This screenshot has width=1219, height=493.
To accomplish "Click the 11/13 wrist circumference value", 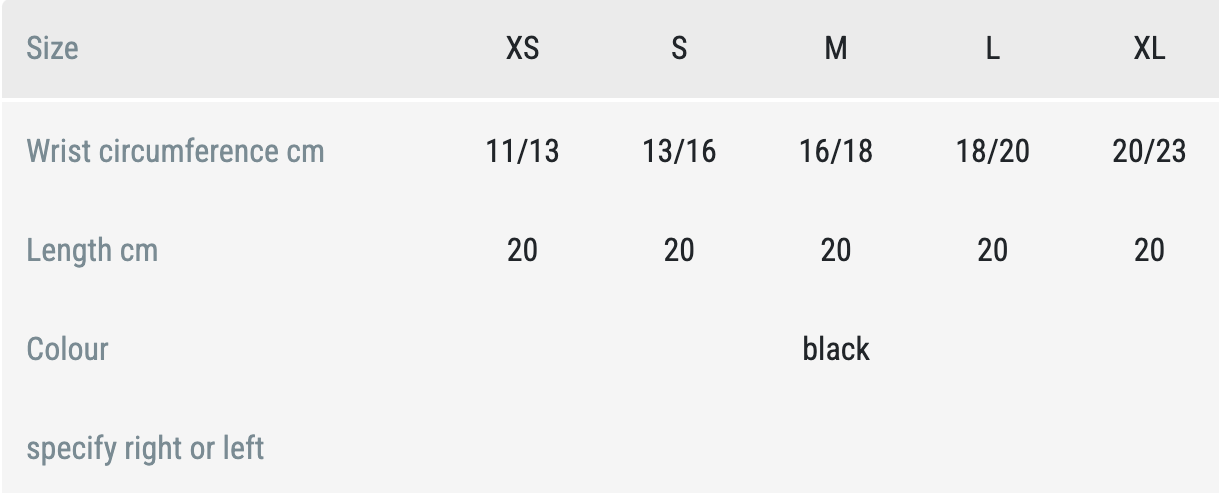I will point(522,151).
